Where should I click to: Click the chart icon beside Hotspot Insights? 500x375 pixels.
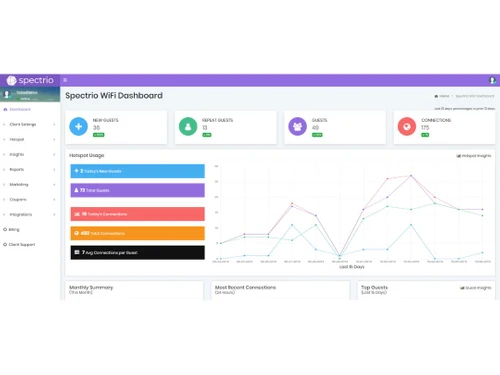(x=458, y=156)
